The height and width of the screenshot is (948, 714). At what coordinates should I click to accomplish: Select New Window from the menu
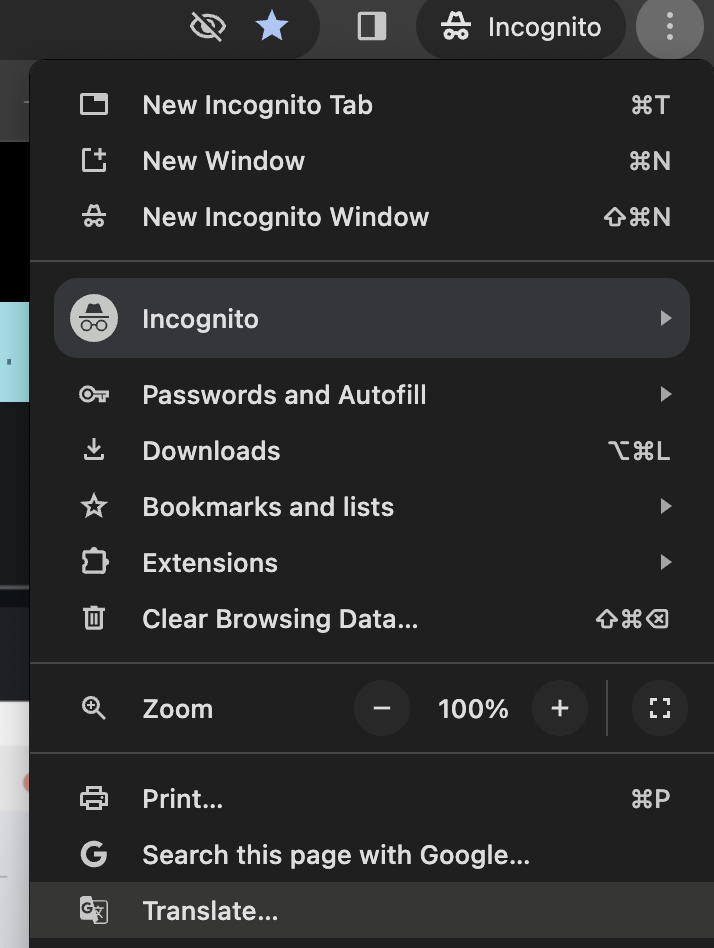pos(223,161)
